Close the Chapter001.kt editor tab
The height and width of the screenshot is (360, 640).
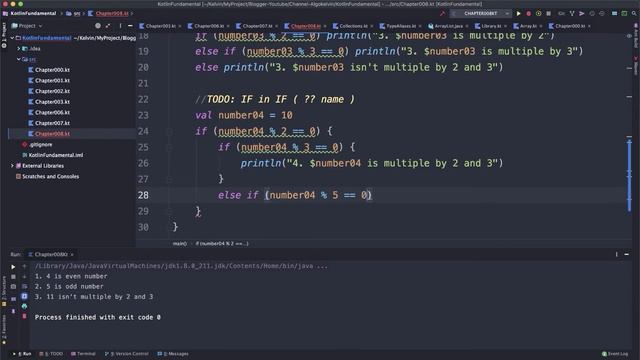click(x=180, y=26)
